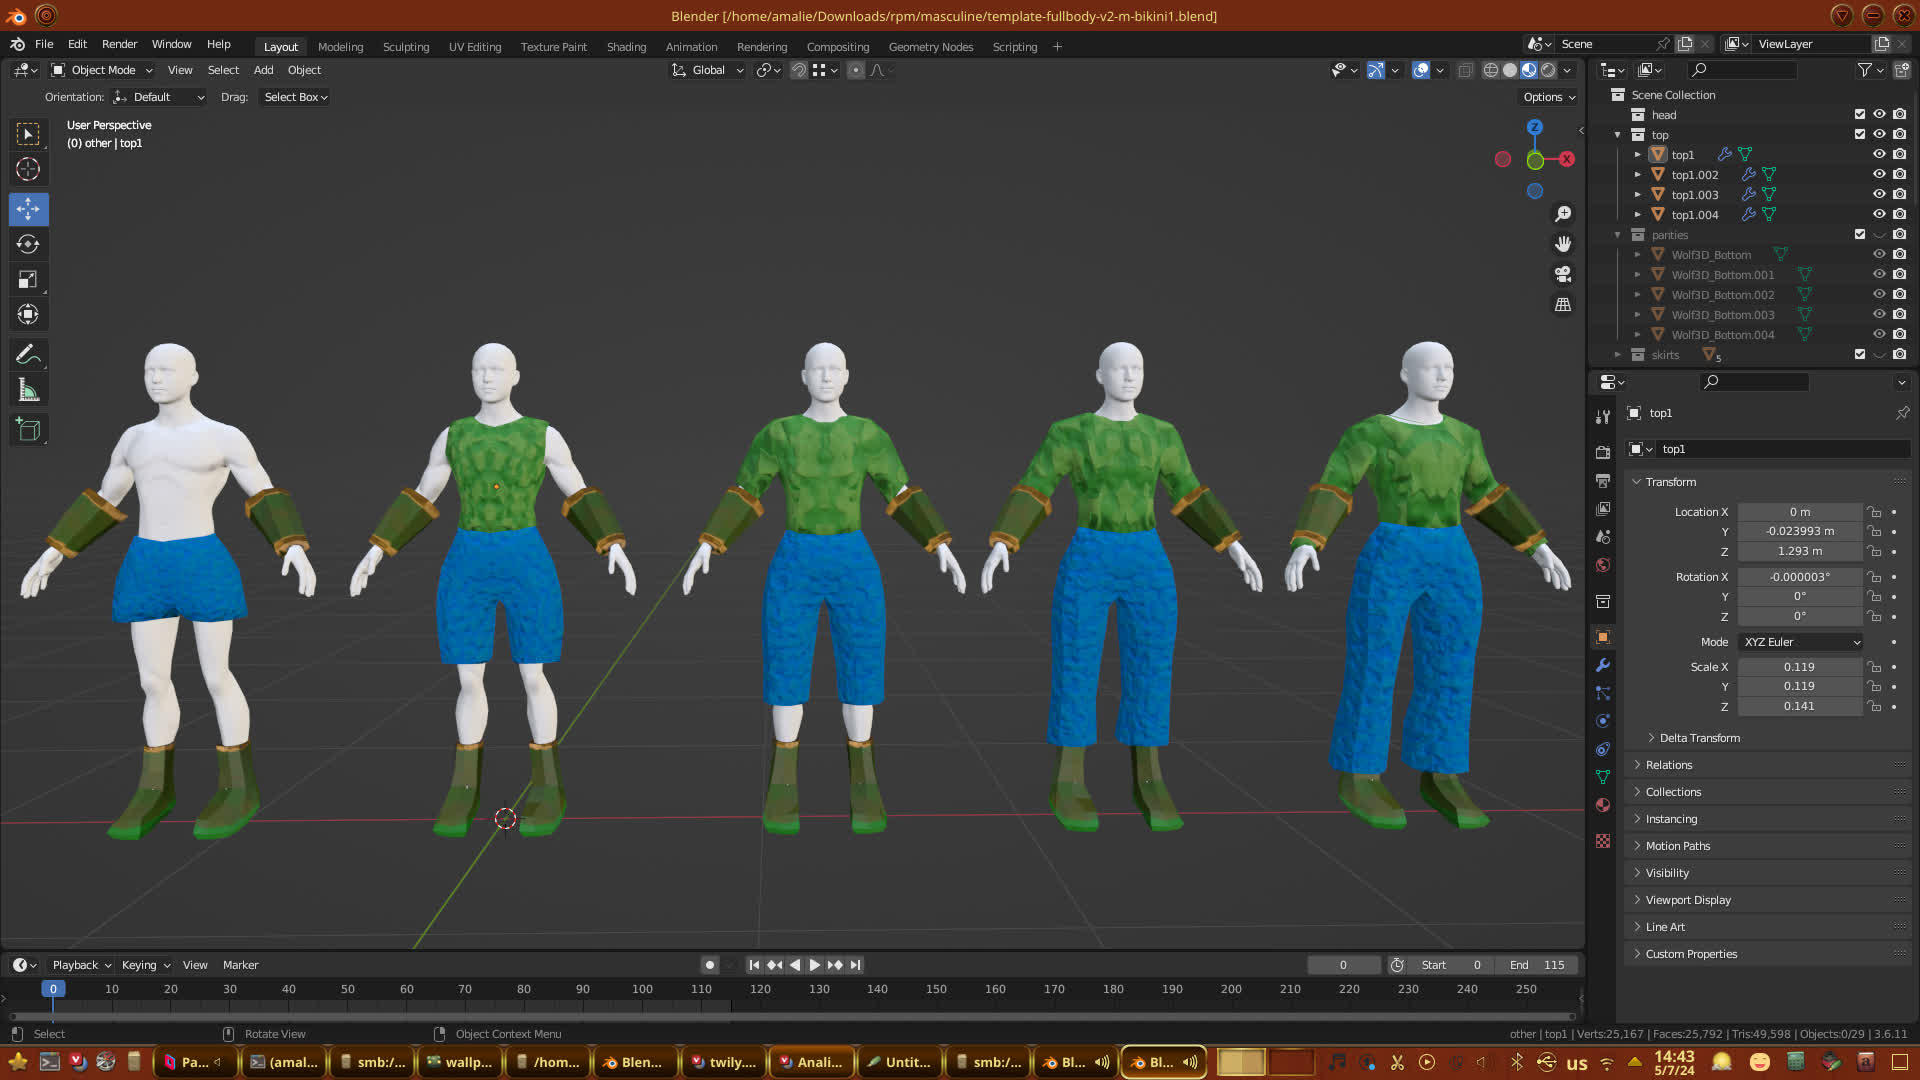Open the Modifiers wrench properties tab
Viewport: 1920px width, 1080px height.
tap(1603, 665)
